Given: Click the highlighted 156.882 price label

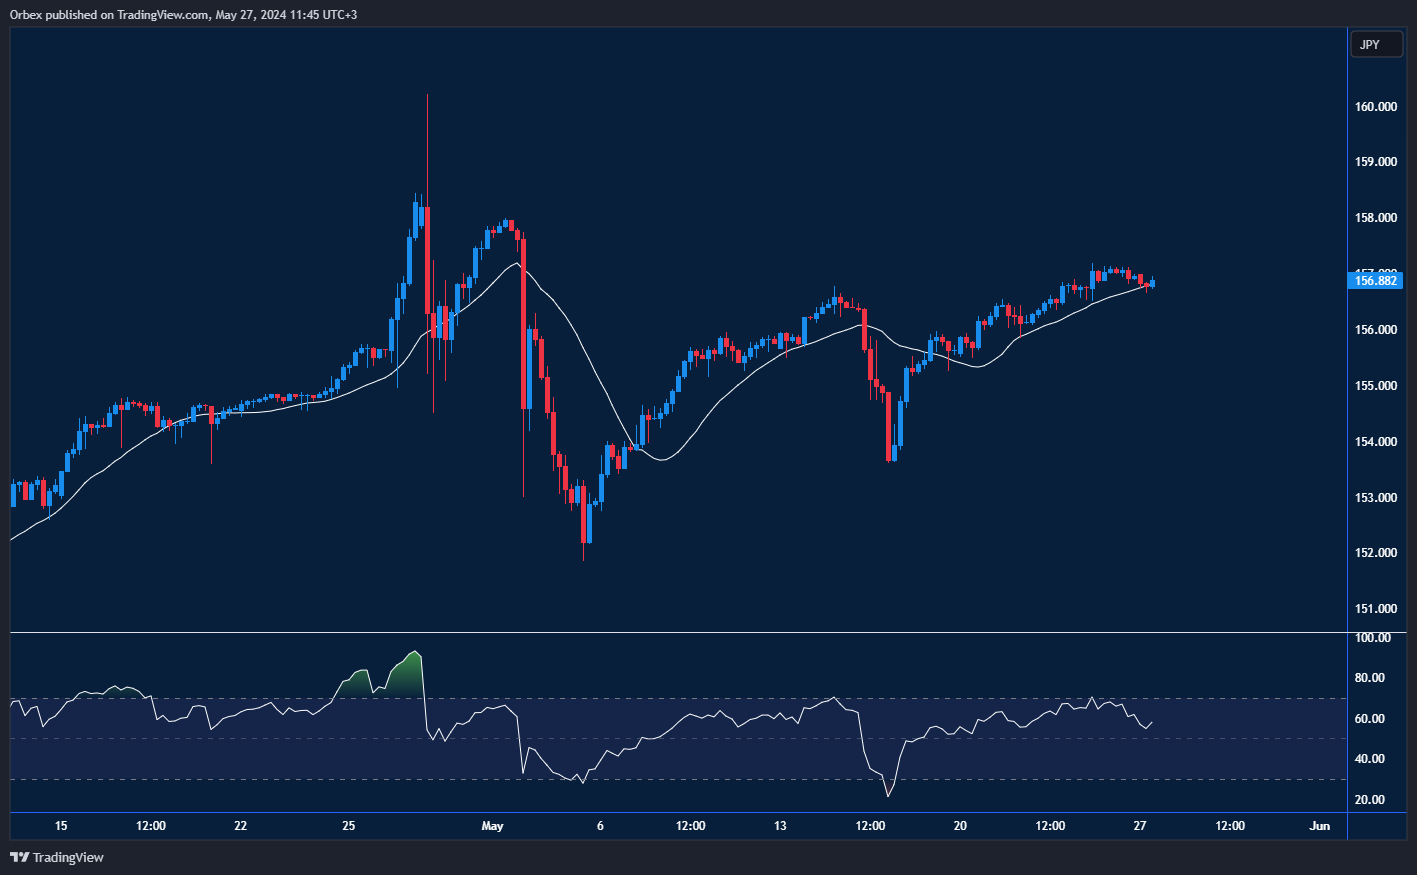Looking at the screenshot, I should coord(1376,281).
